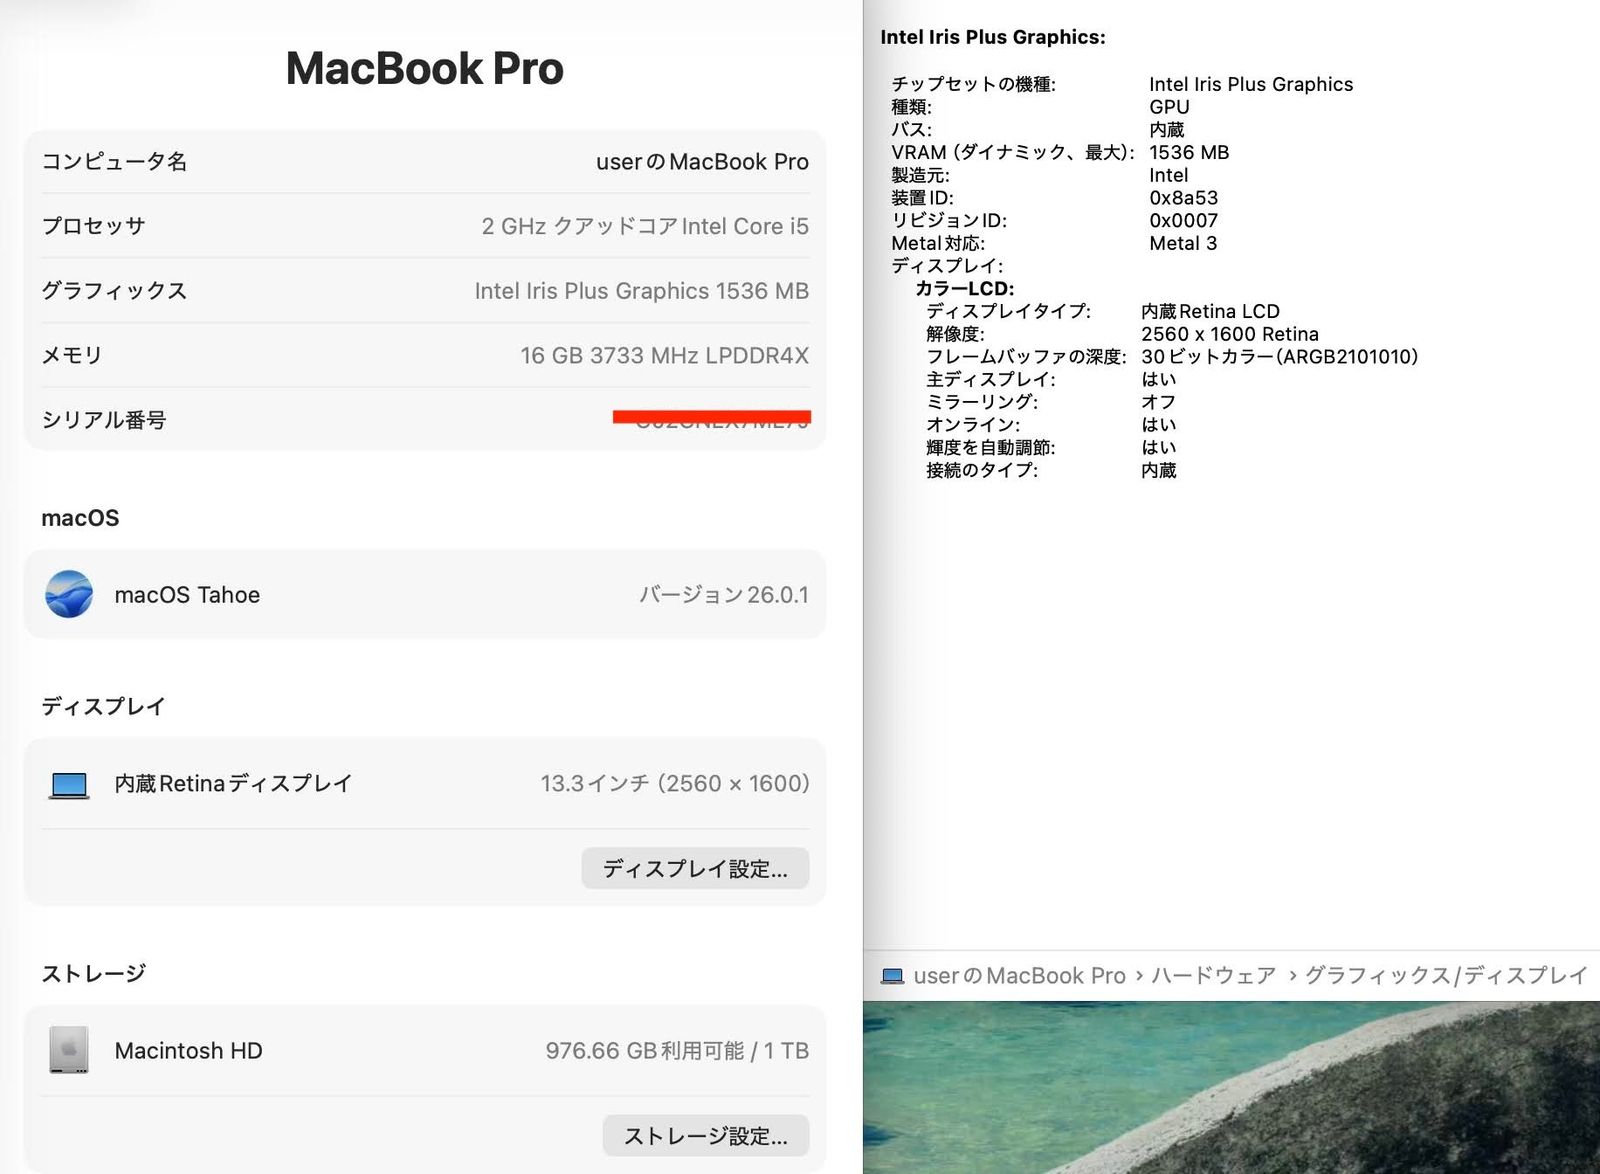Viewport: 1600px width, 1174px height.
Task: Open ディスプレイ設定... button
Action: click(x=695, y=869)
